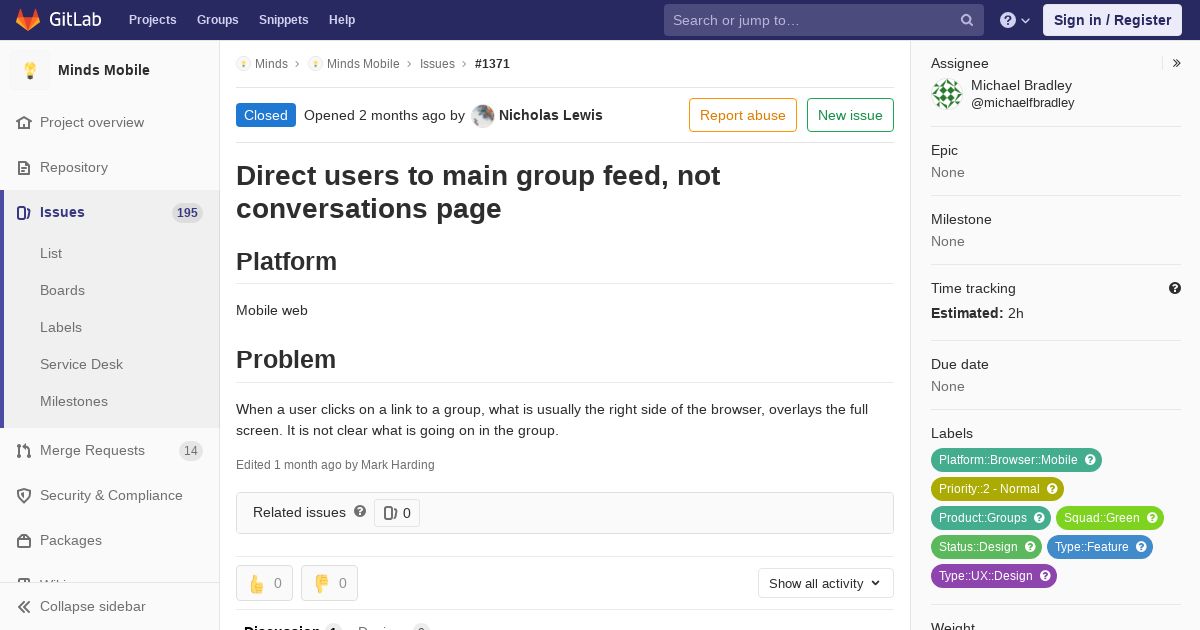The width and height of the screenshot is (1200, 630).
Task: Open the Projects menu in top bar
Action: [x=152, y=20]
